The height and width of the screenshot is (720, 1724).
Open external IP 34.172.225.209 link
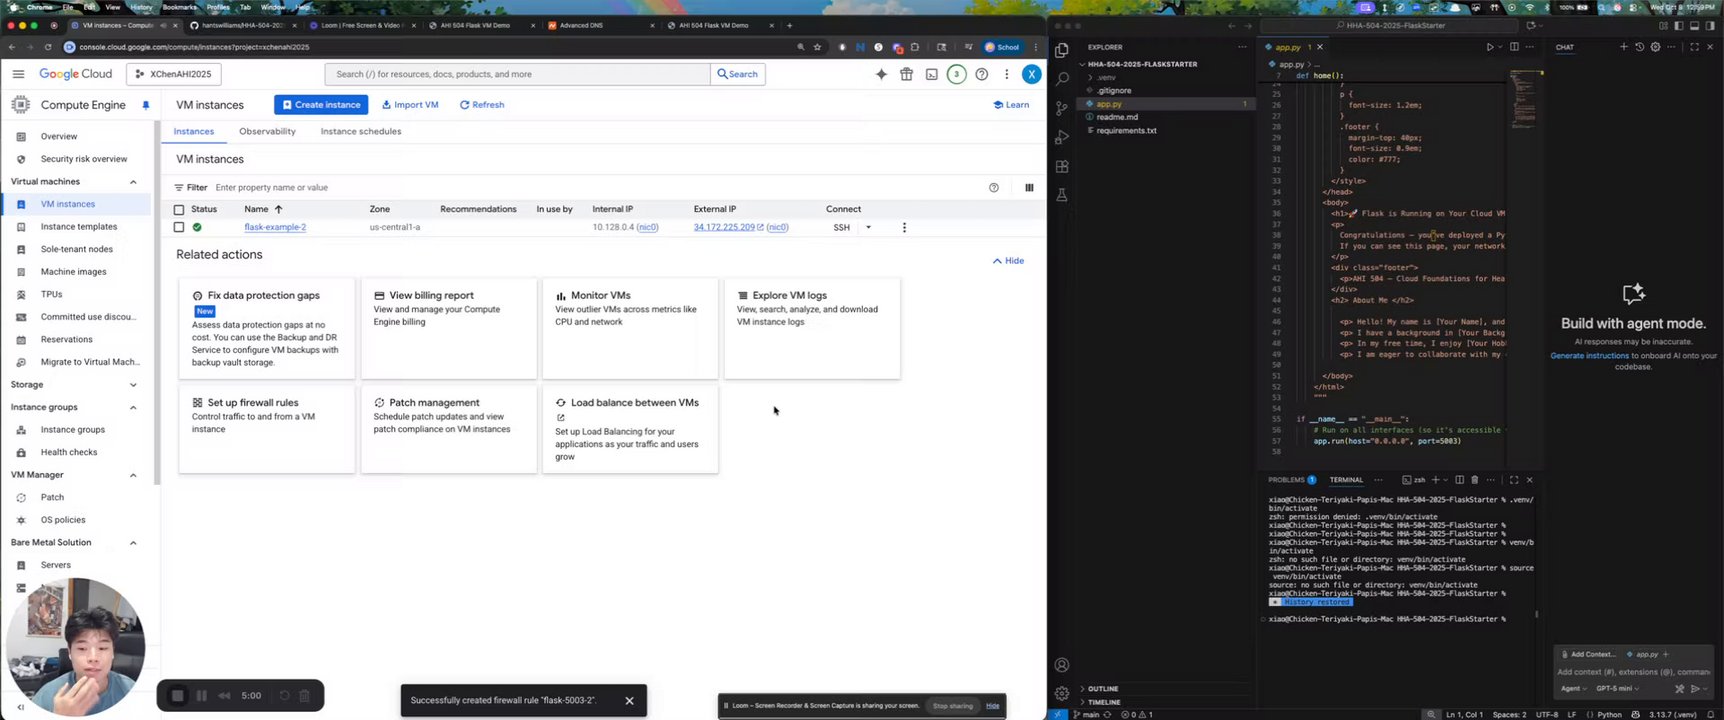coord(724,227)
